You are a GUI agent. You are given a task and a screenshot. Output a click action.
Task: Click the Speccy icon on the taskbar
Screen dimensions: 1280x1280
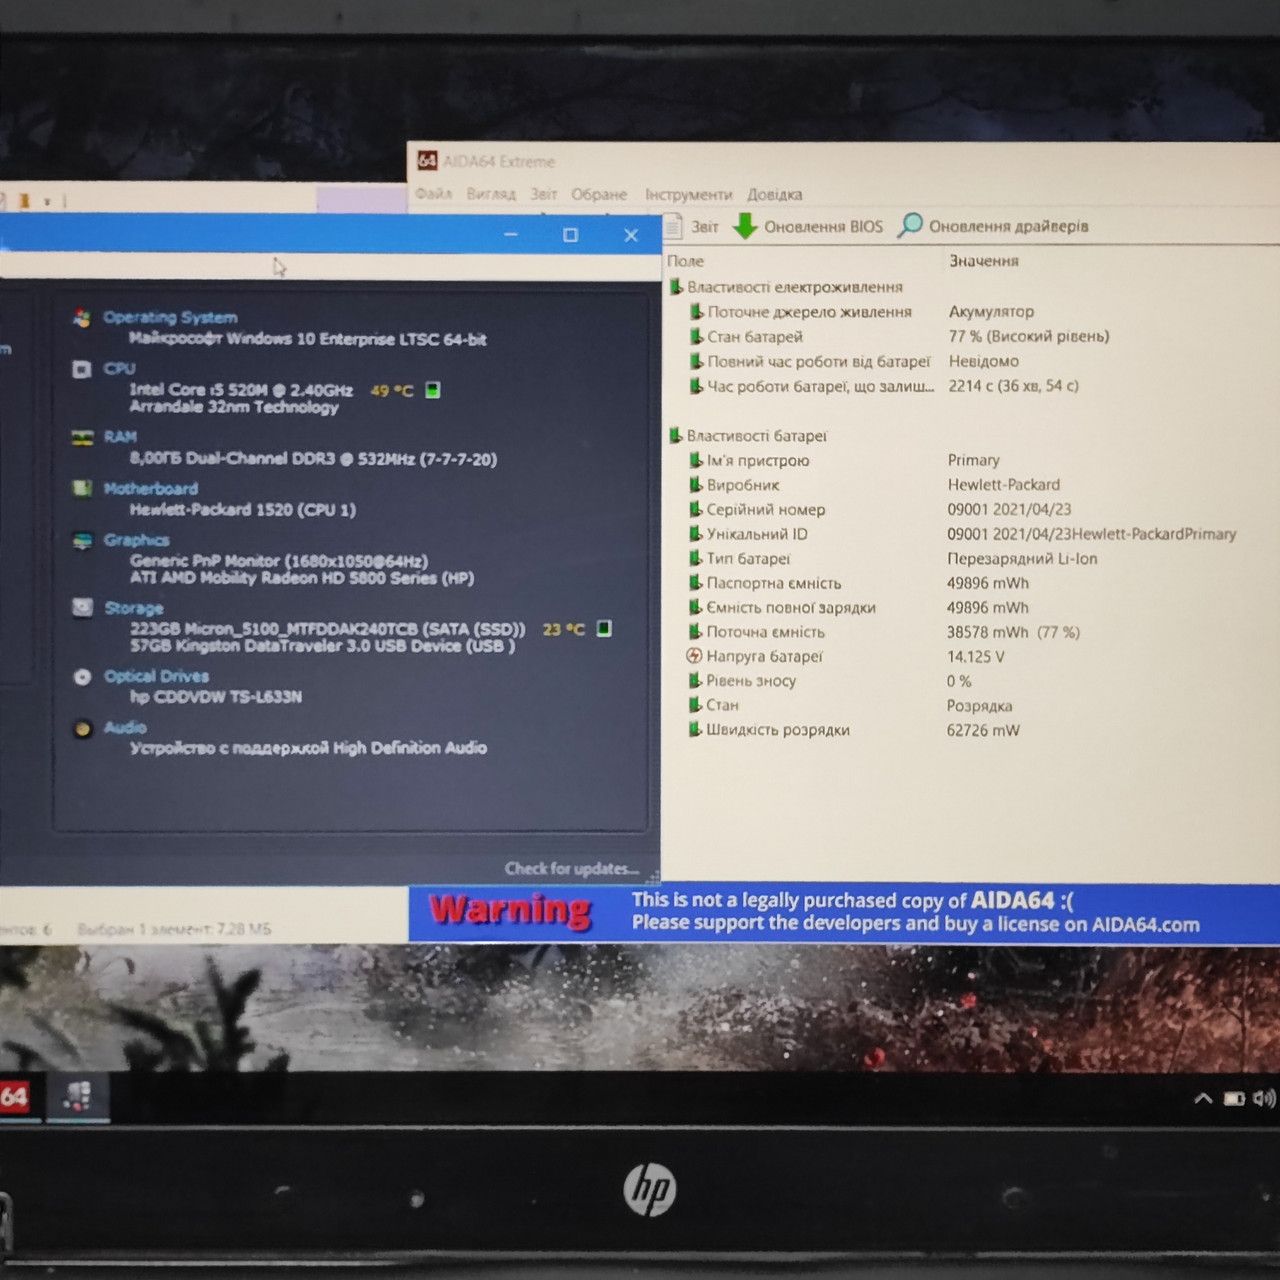(x=78, y=1097)
